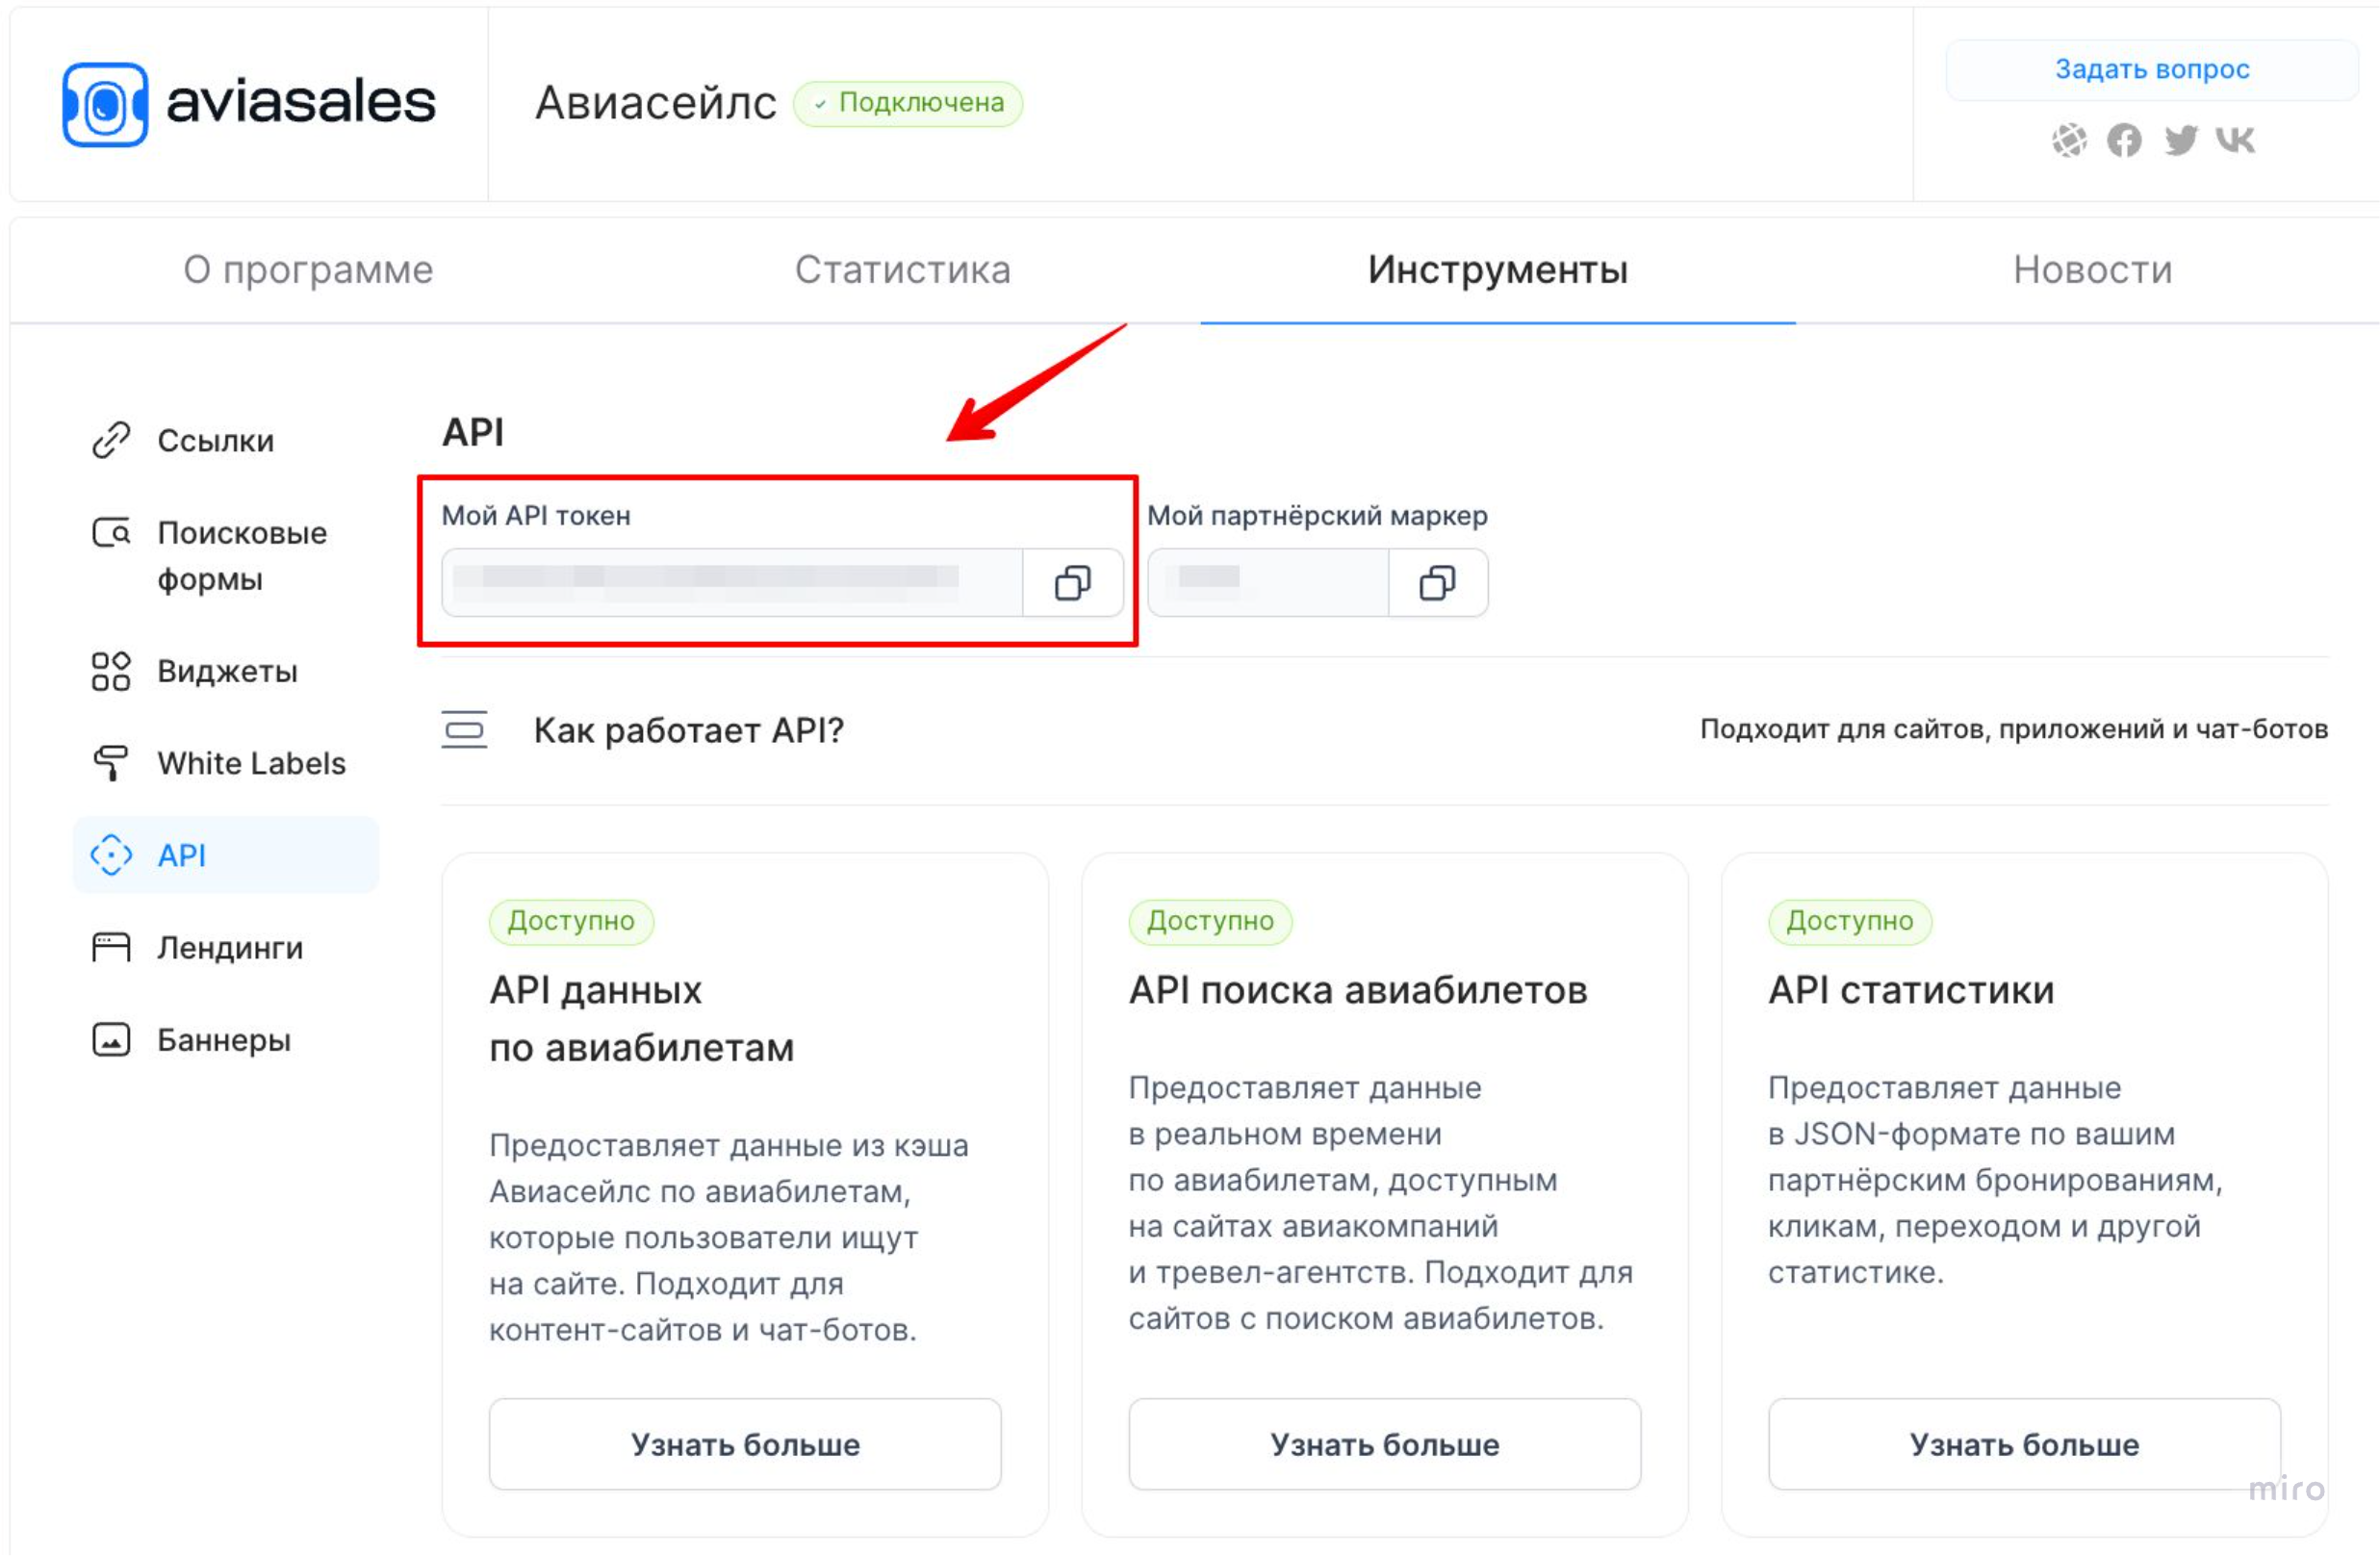
Task: Click into the Мой API токен field
Action: [x=732, y=582]
